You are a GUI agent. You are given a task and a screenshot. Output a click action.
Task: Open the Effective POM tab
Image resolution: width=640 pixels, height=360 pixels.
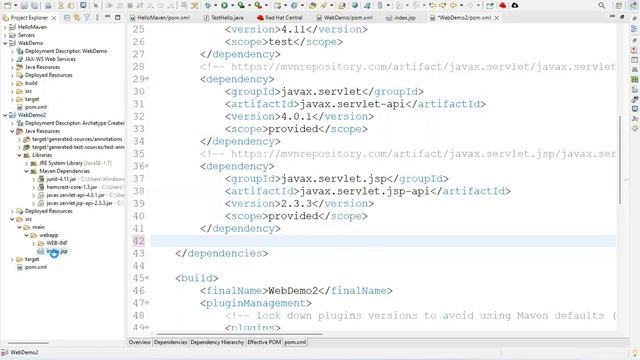(264, 342)
